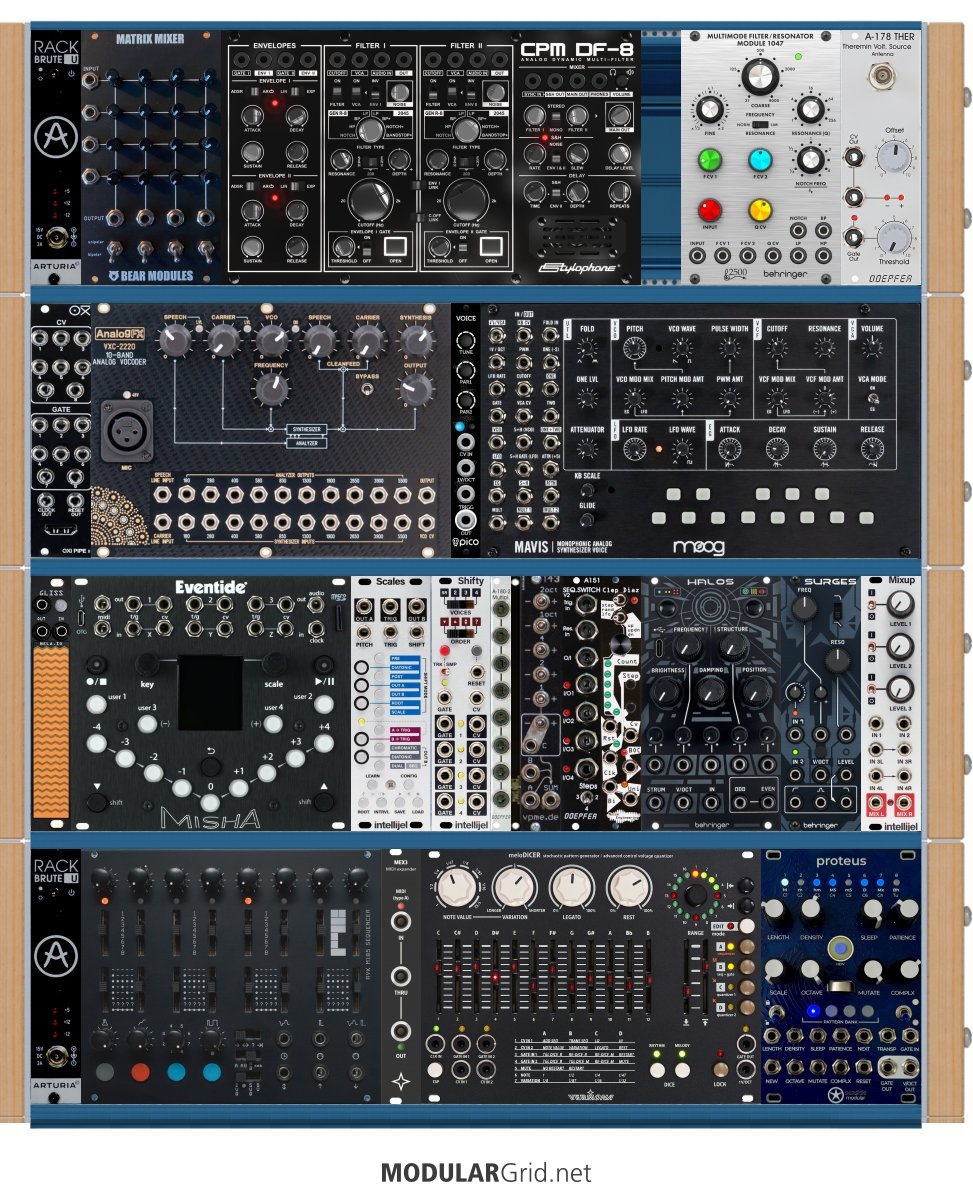This screenshot has height=1194, width=973.
Task: Click the yellow QCV knob on the 1047 filter
Action: [760, 209]
